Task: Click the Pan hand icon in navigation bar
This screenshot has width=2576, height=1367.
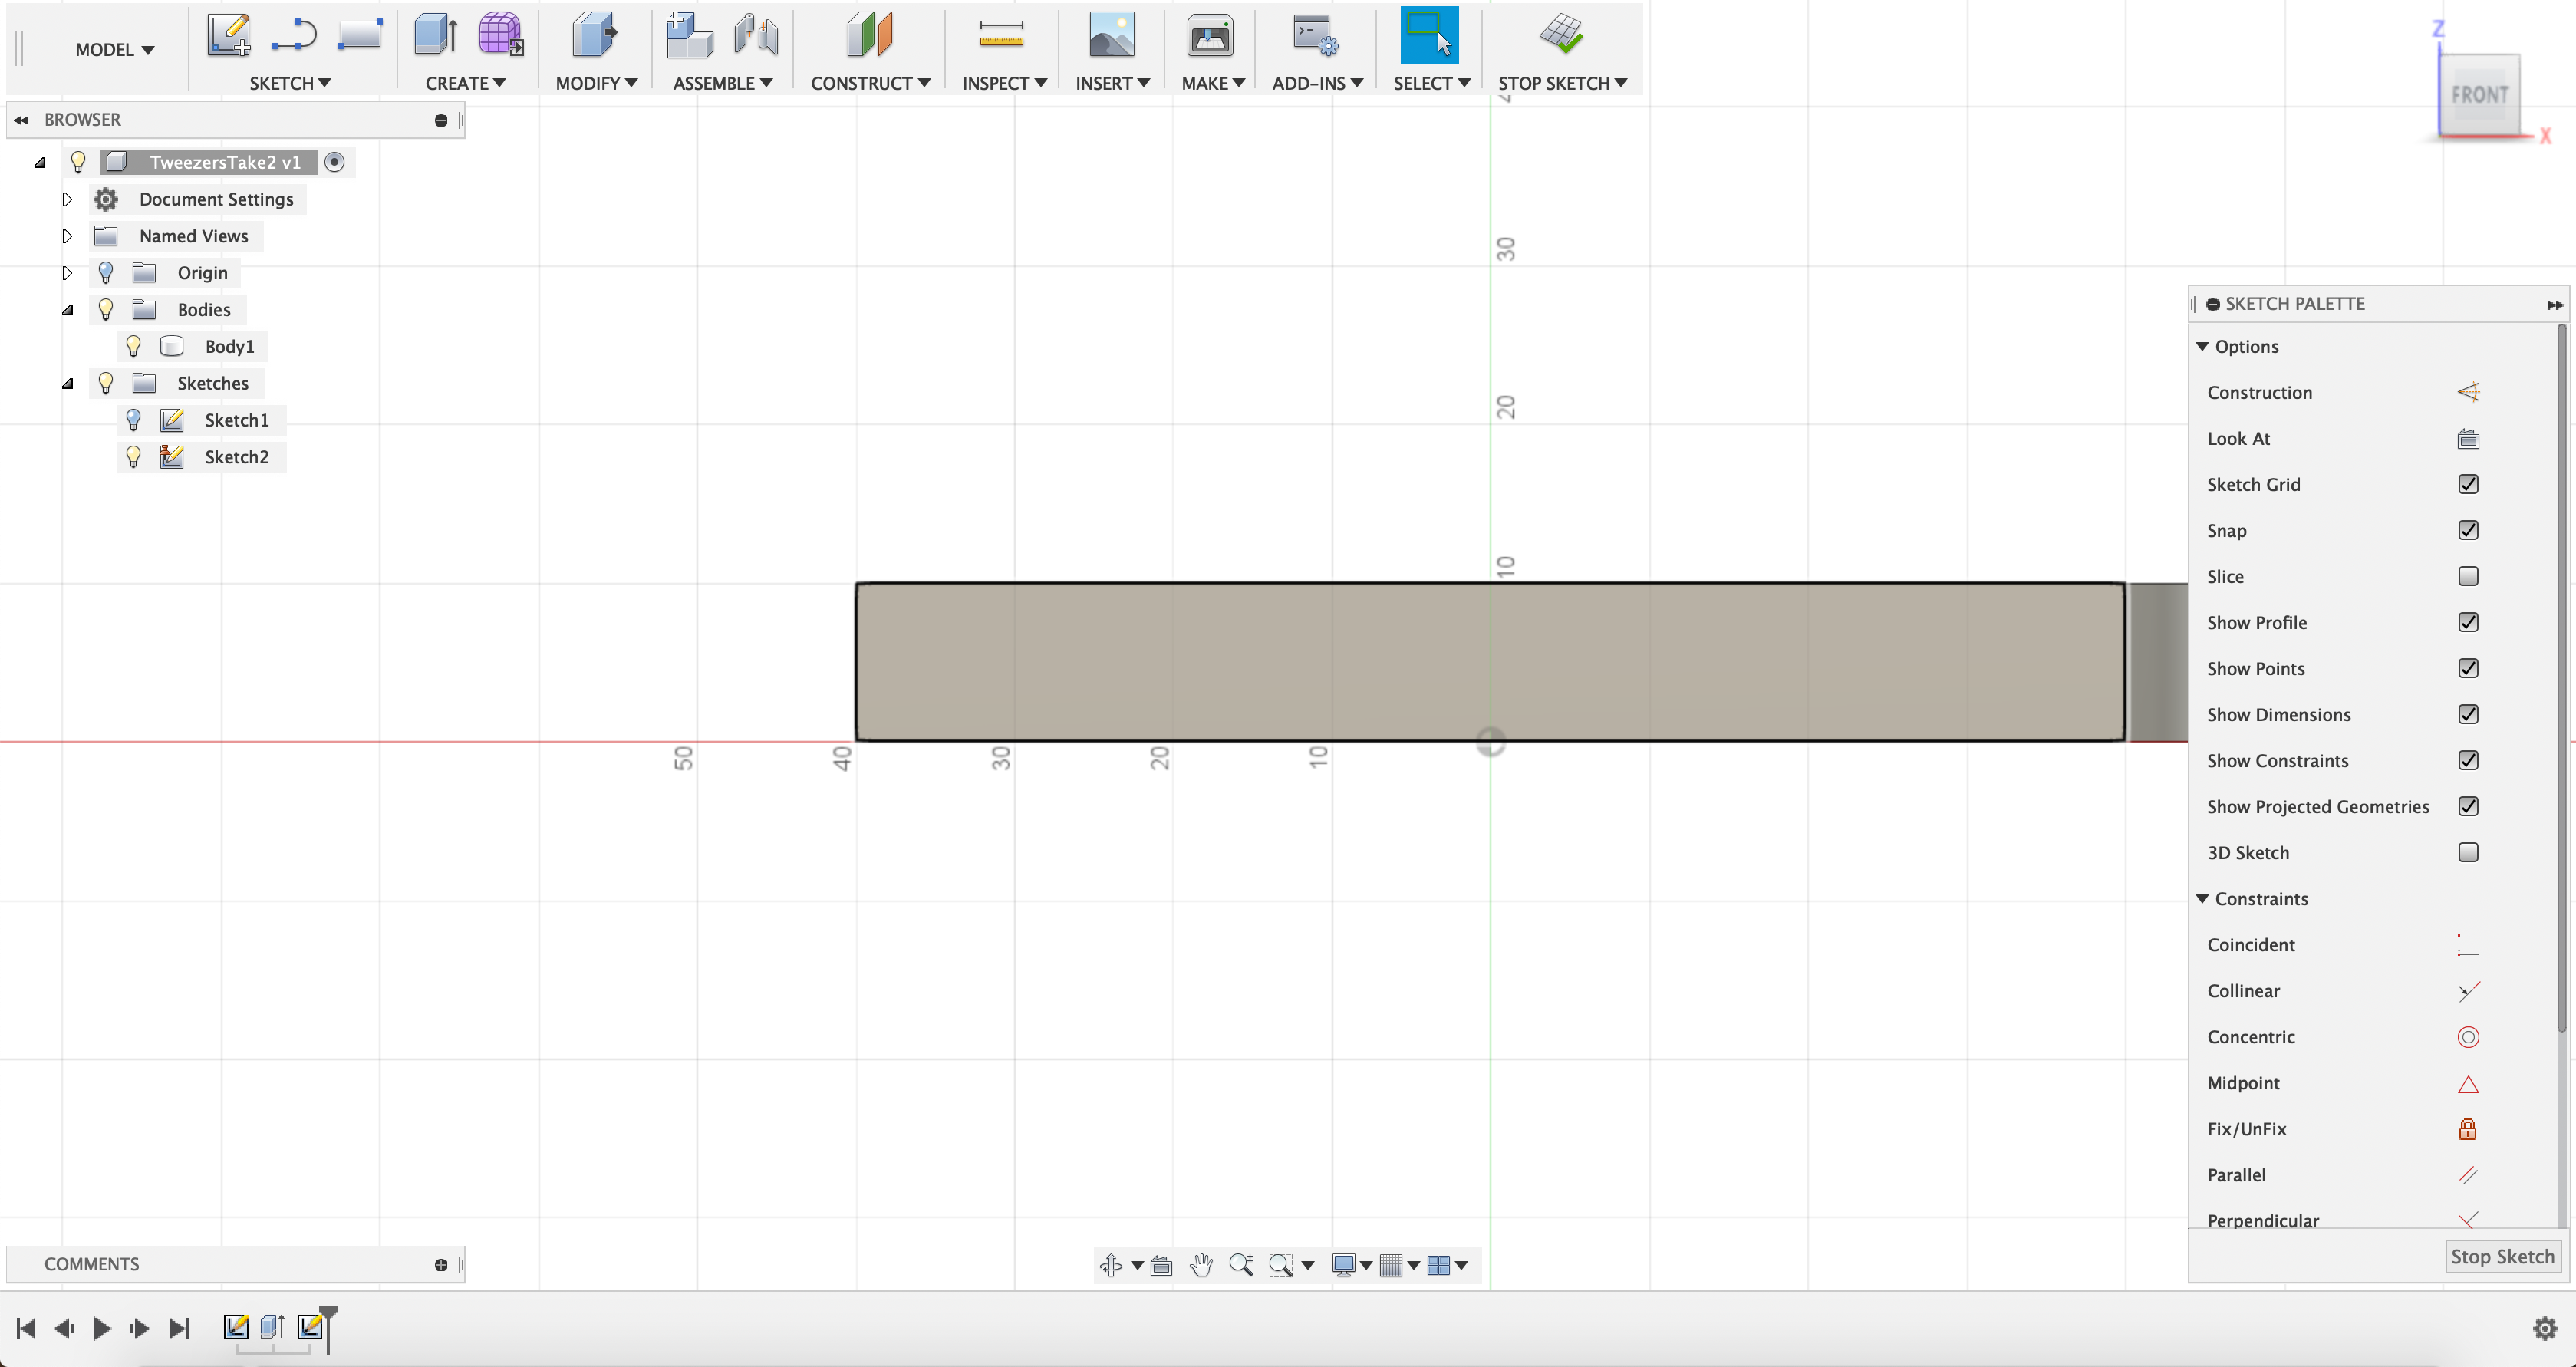Action: pos(1201,1265)
